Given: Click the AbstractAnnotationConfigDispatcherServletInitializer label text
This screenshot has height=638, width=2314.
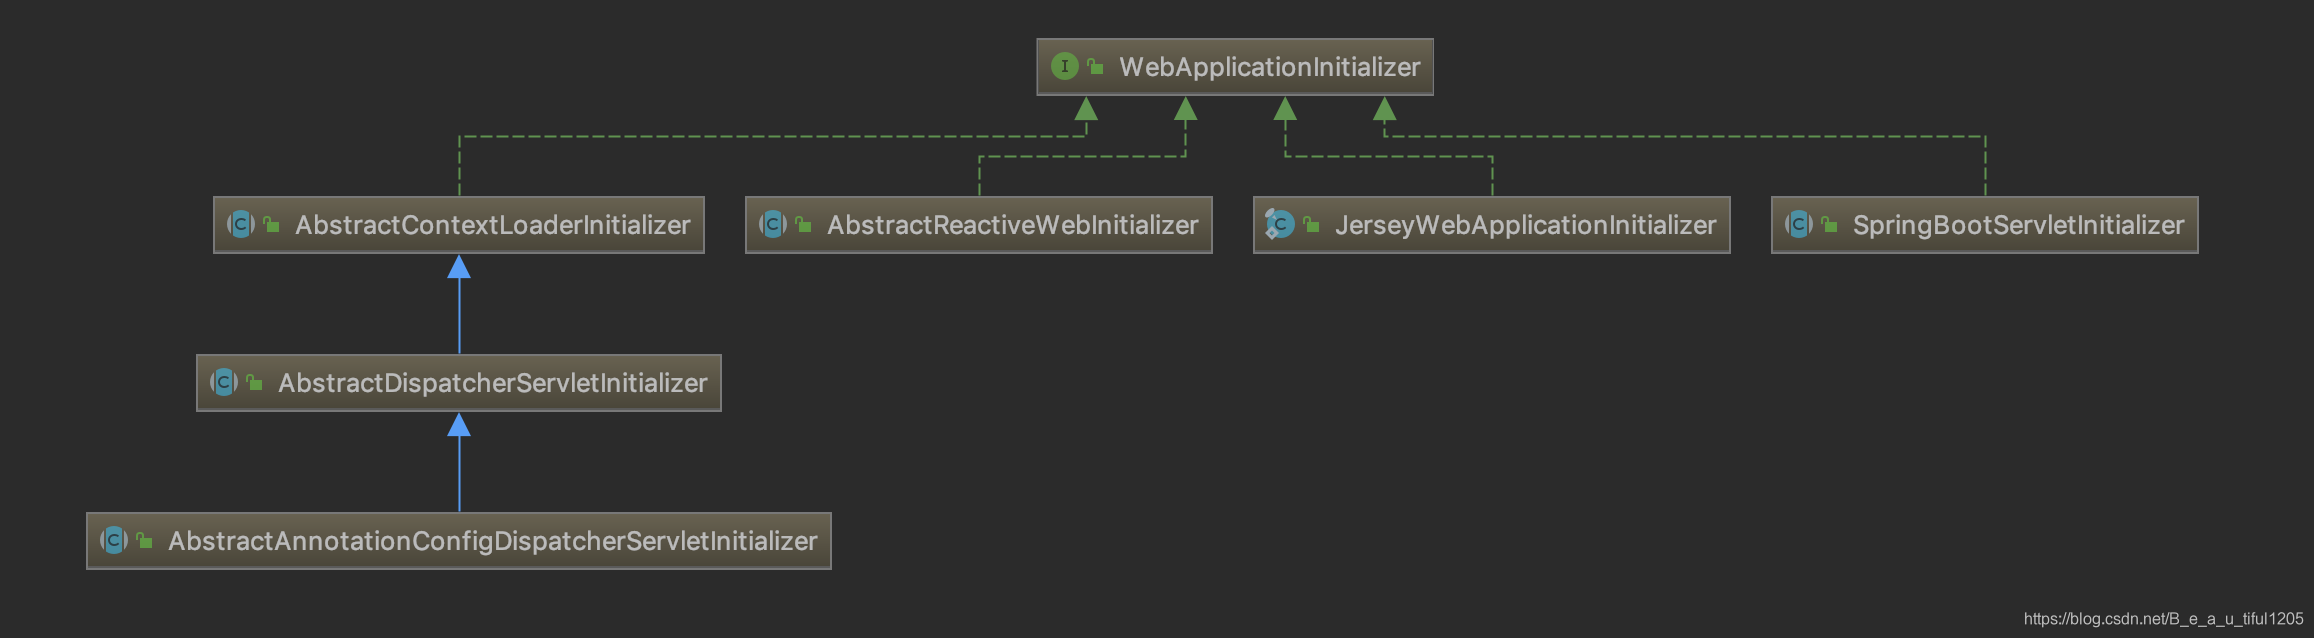Looking at the screenshot, I should click(x=493, y=541).
